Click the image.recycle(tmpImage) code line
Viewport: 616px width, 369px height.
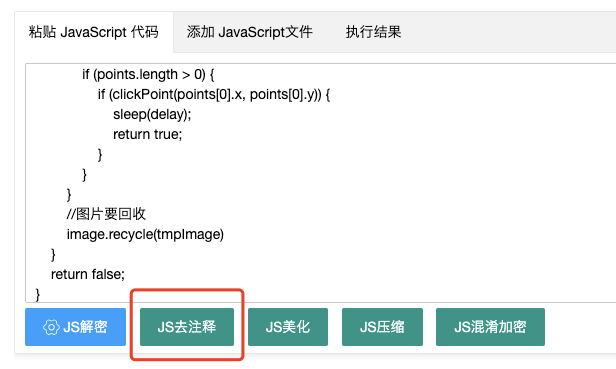click(145, 234)
